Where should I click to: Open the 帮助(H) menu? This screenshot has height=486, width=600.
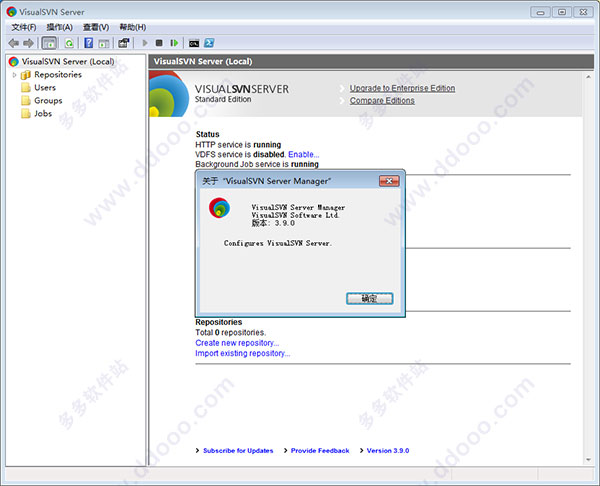(x=133, y=27)
